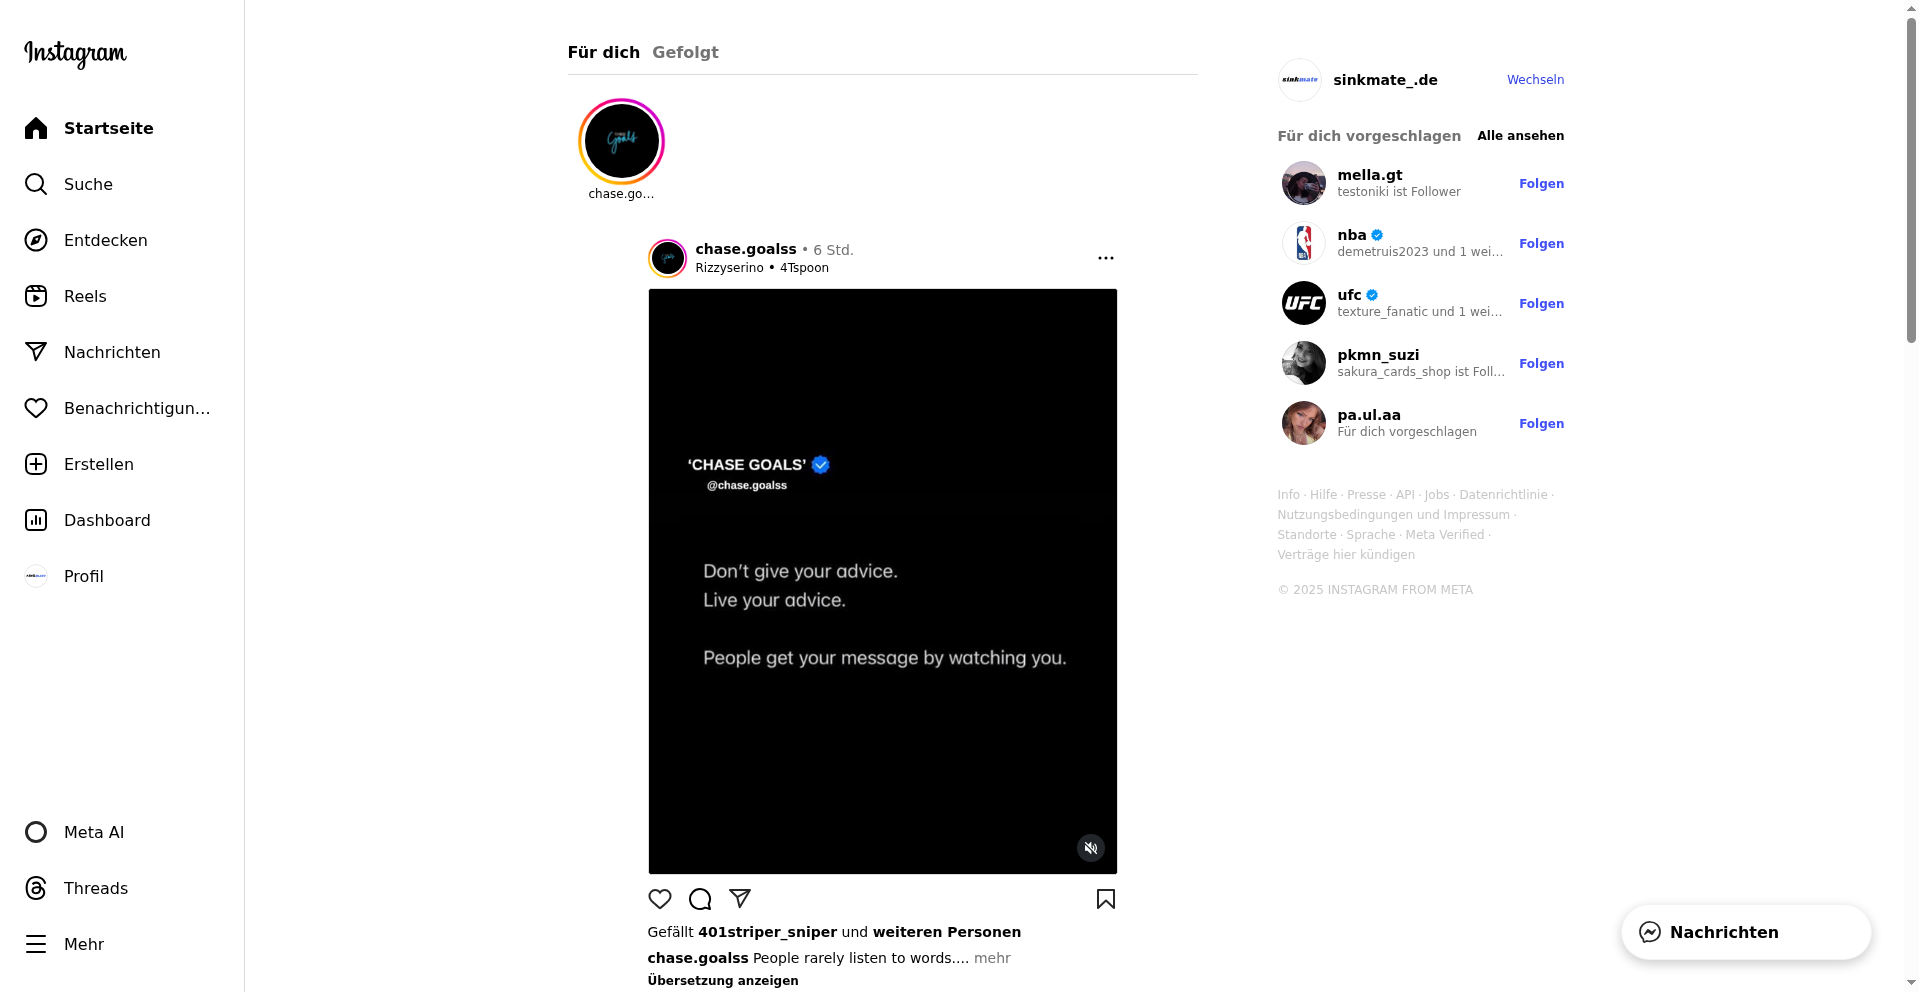This screenshot has height=992, width=1919.
Task: Go to the Dashboard in sidebar
Action: click(107, 520)
